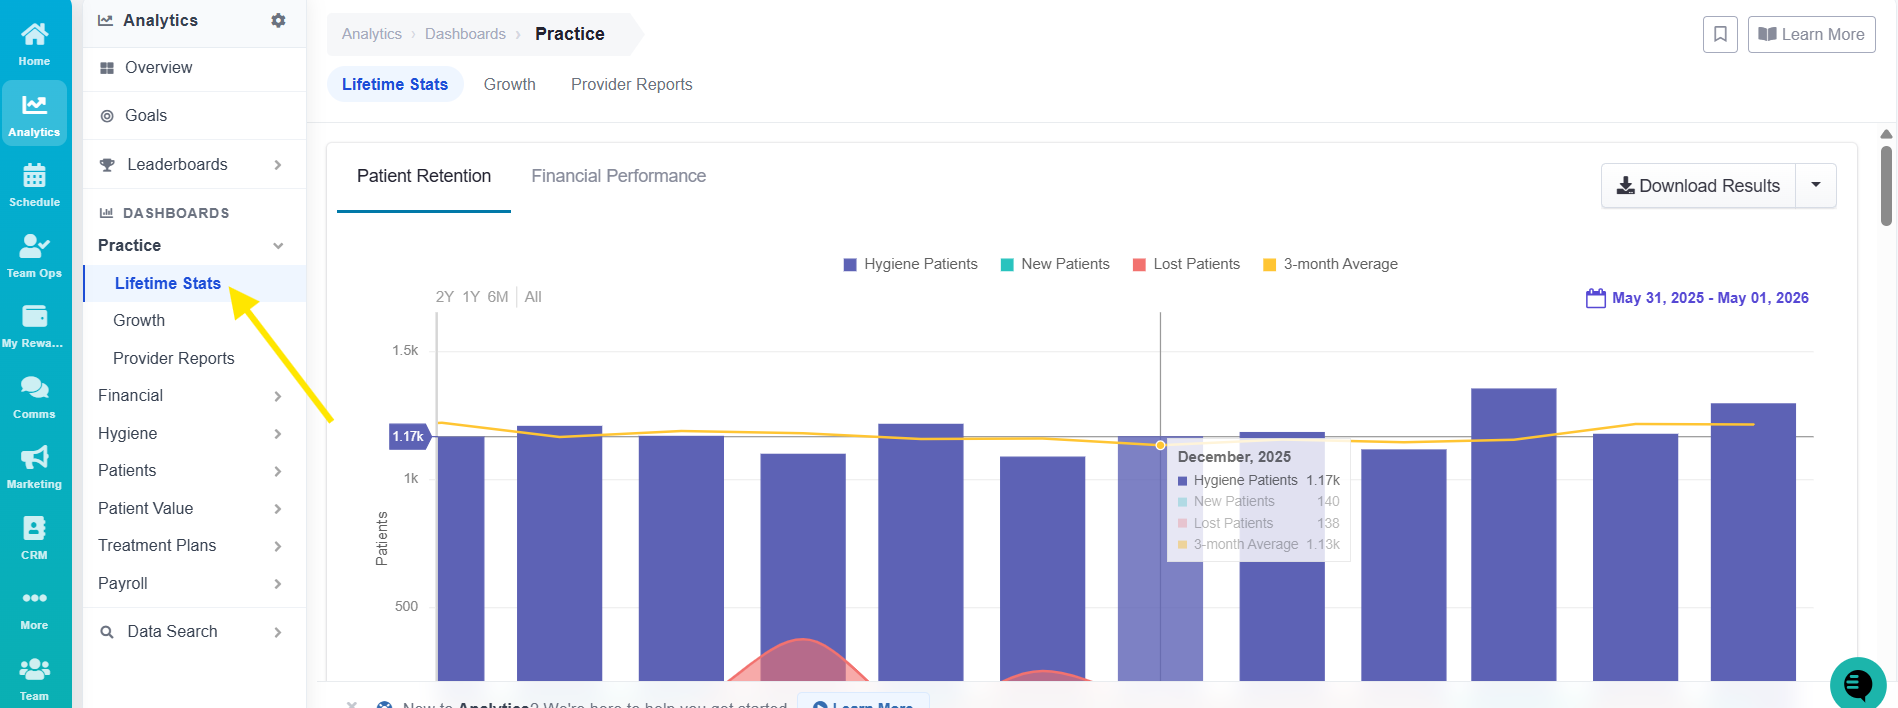Switch to the Financial Performance tab
The image size is (1898, 708).
click(x=618, y=176)
